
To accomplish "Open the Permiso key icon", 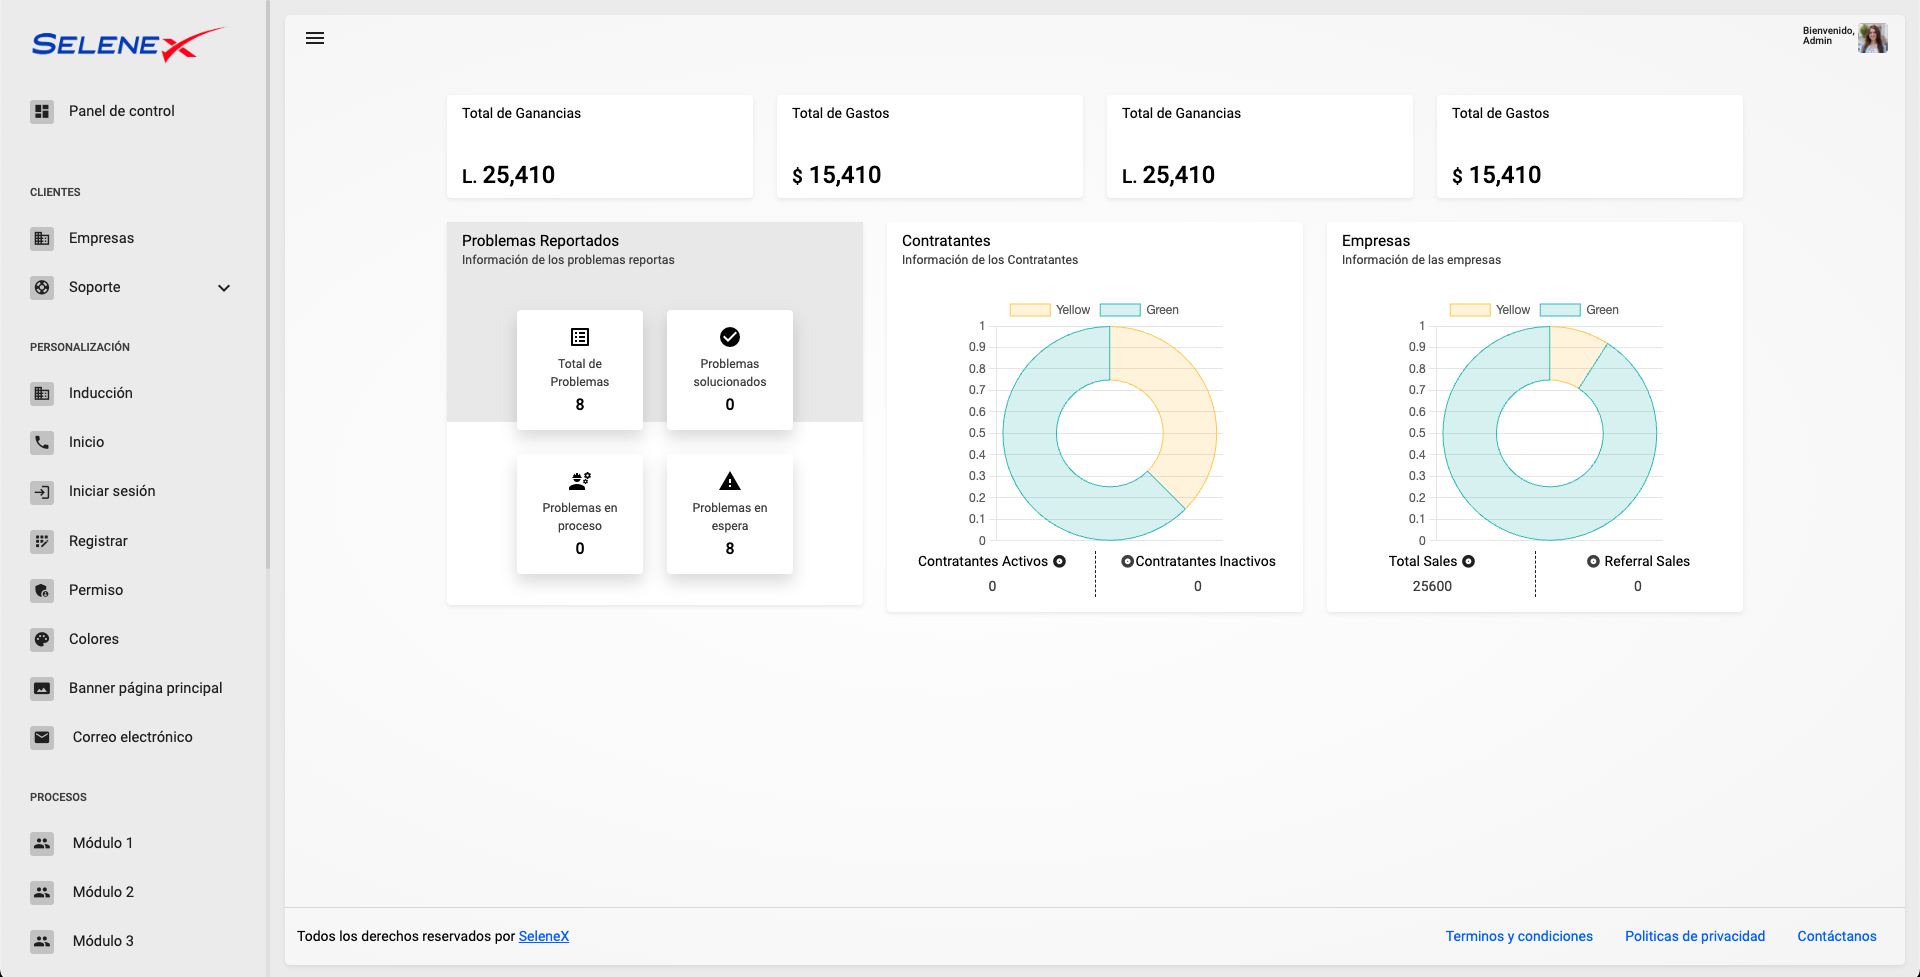I will [x=41, y=590].
